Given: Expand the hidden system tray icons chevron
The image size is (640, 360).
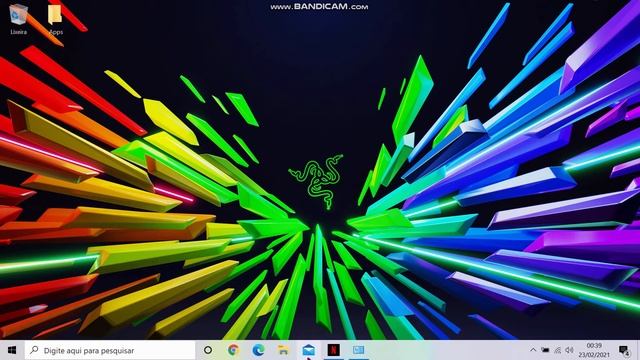Looking at the screenshot, I should [x=533, y=350].
